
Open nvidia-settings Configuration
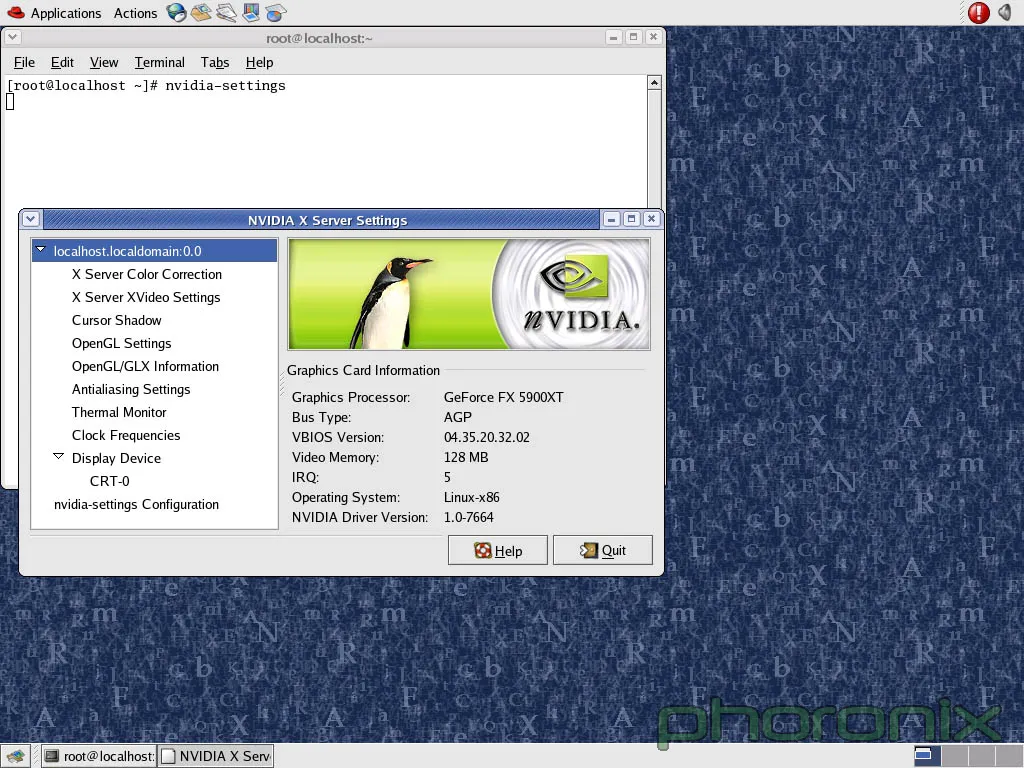coord(136,504)
